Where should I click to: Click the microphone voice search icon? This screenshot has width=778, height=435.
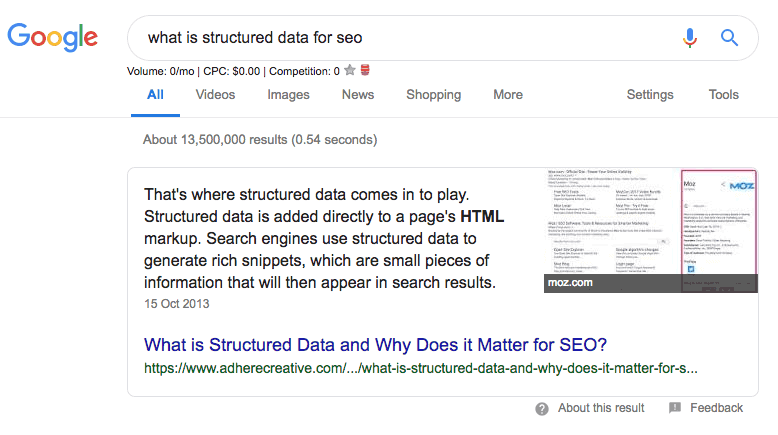[690, 39]
